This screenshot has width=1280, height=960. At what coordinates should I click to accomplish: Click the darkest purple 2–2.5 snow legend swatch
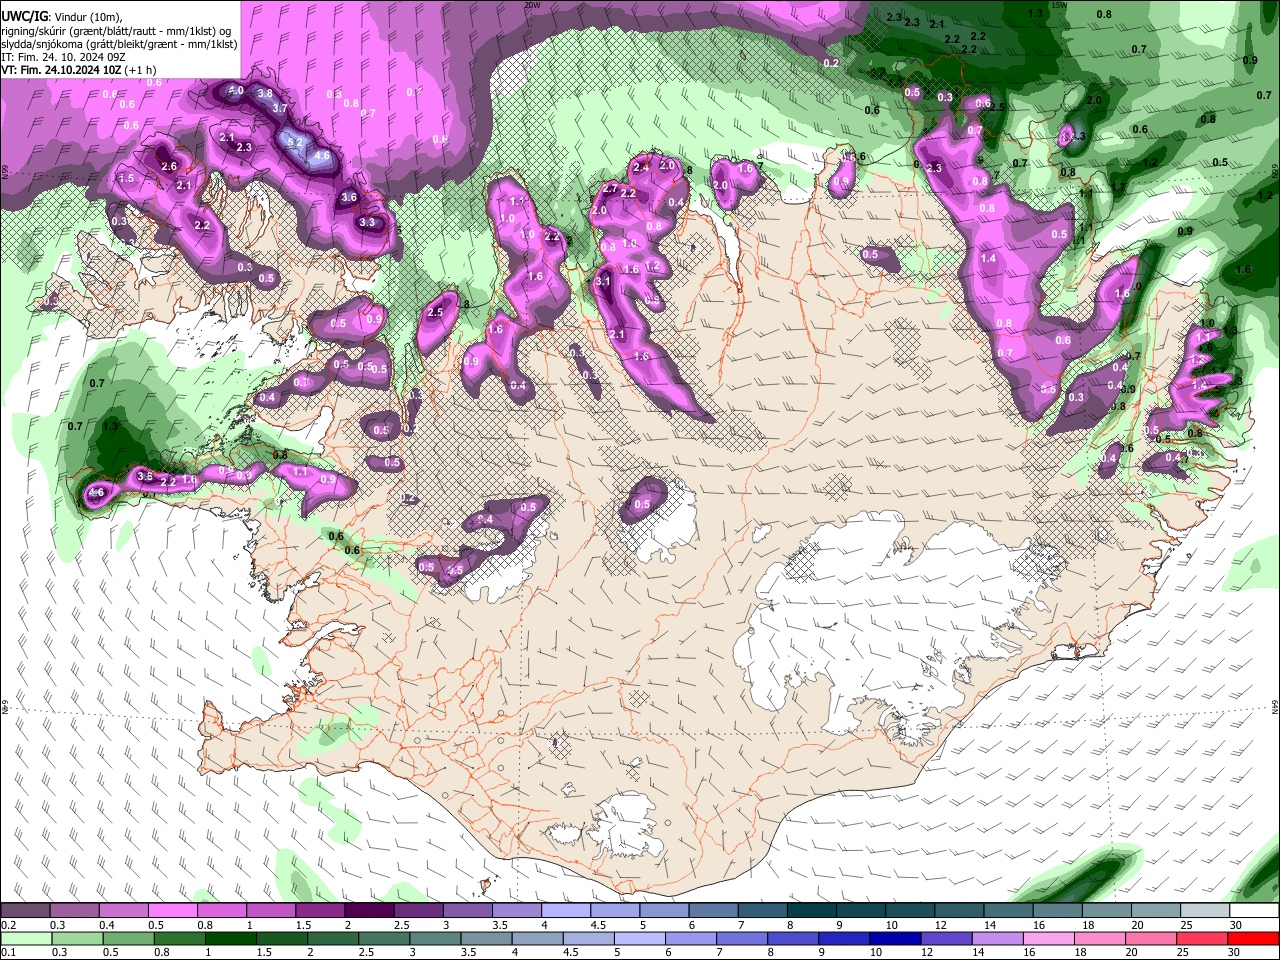tap(369, 911)
